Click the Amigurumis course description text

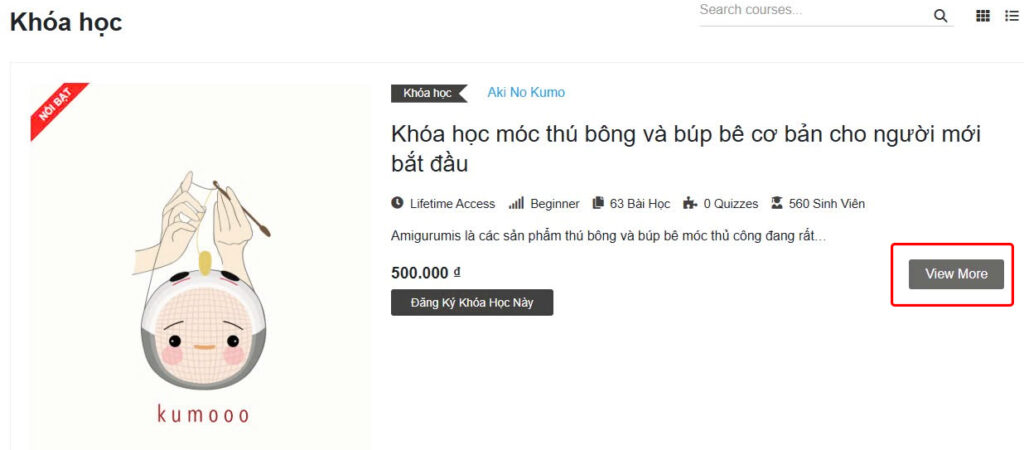(608, 237)
